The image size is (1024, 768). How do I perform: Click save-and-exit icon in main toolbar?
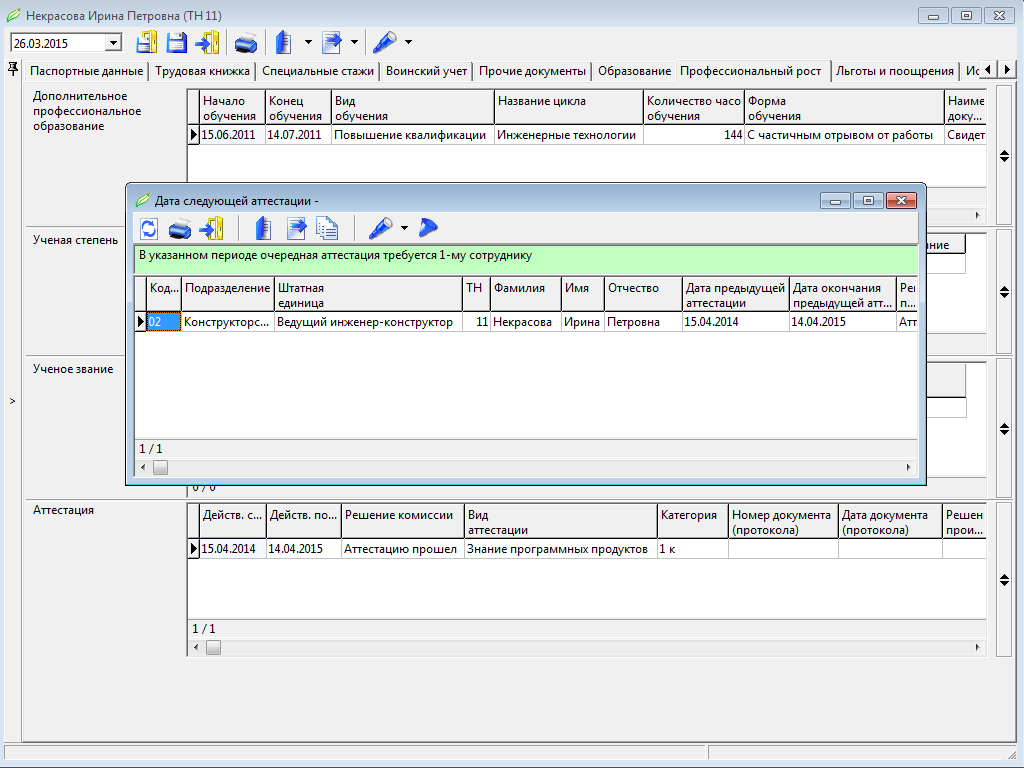[146, 42]
